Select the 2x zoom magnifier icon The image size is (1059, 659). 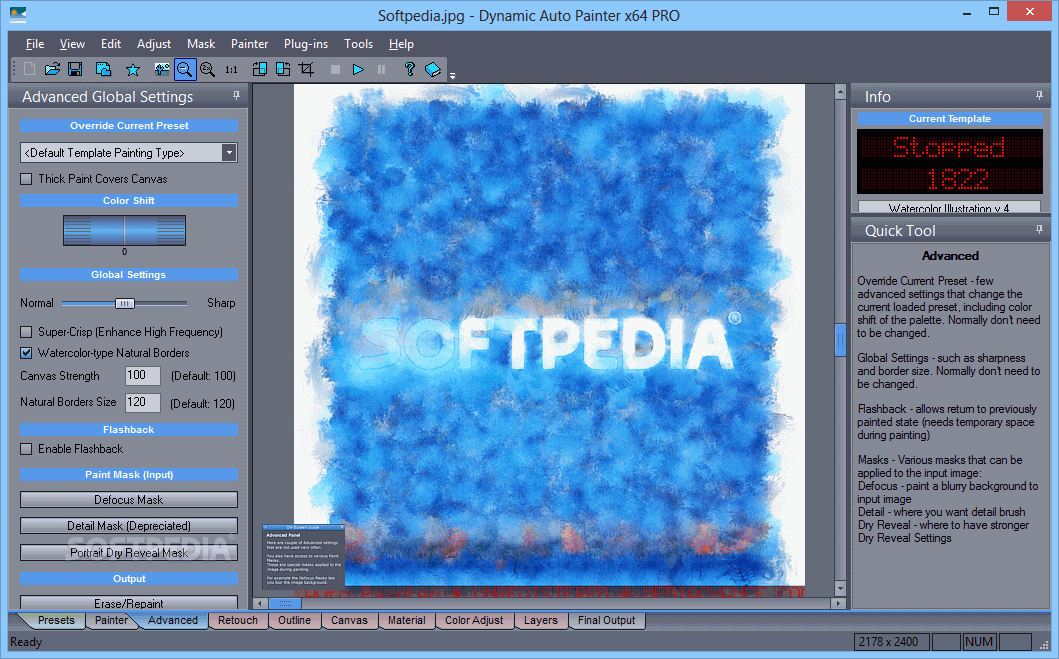(207, 69)
